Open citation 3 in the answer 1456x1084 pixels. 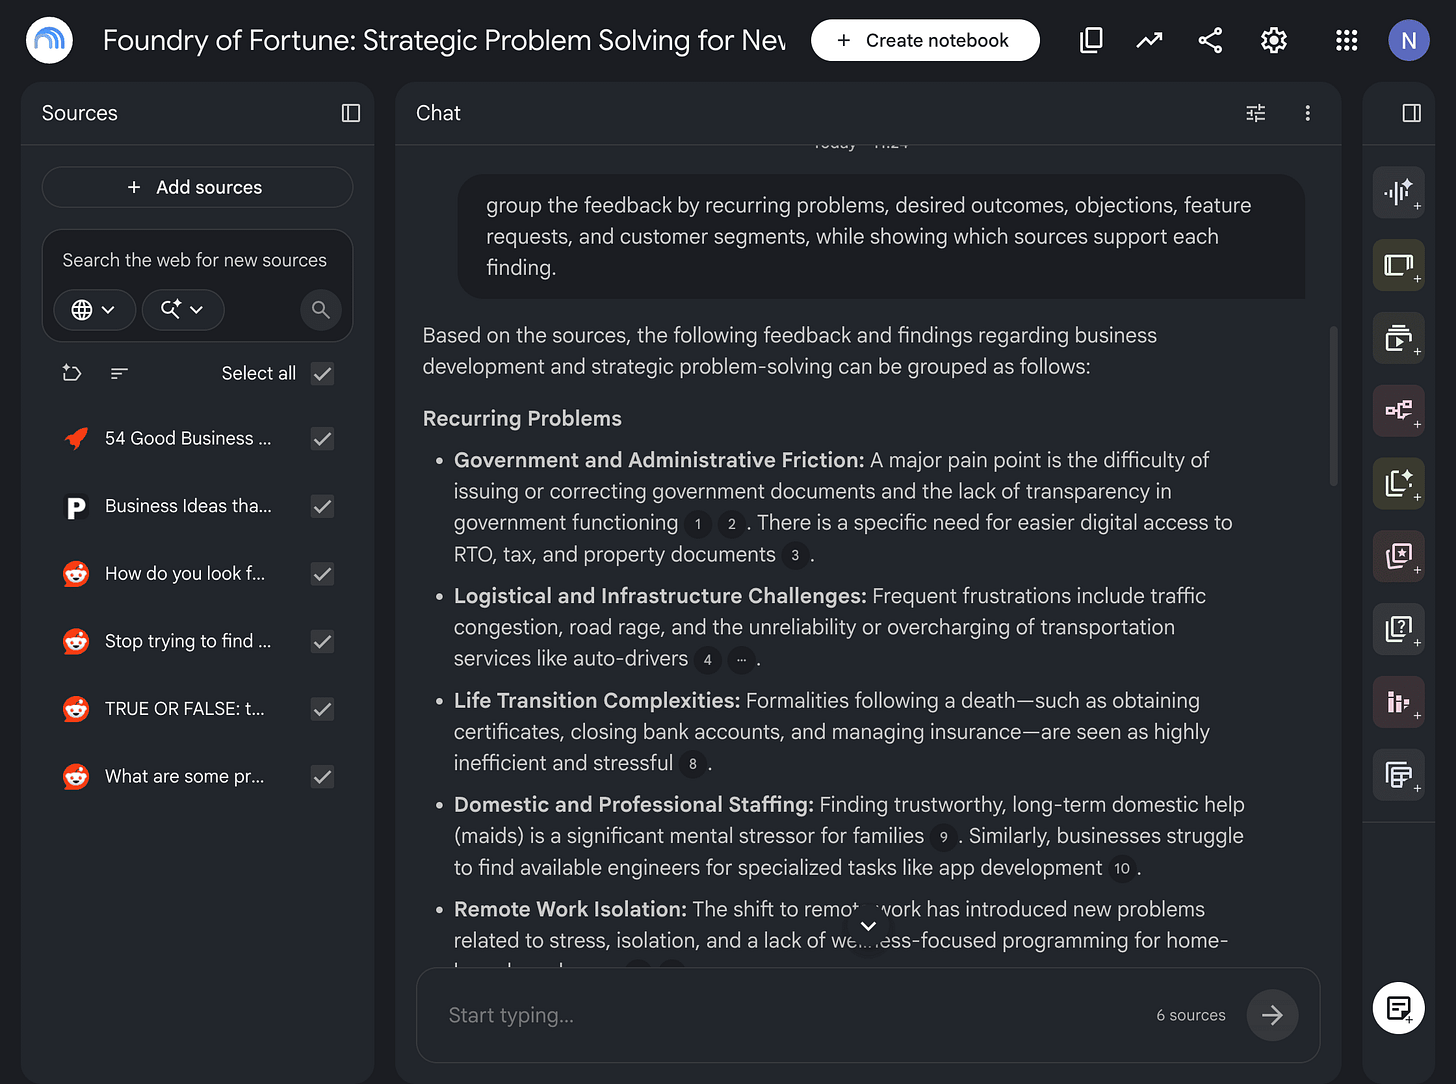(795, 555)
